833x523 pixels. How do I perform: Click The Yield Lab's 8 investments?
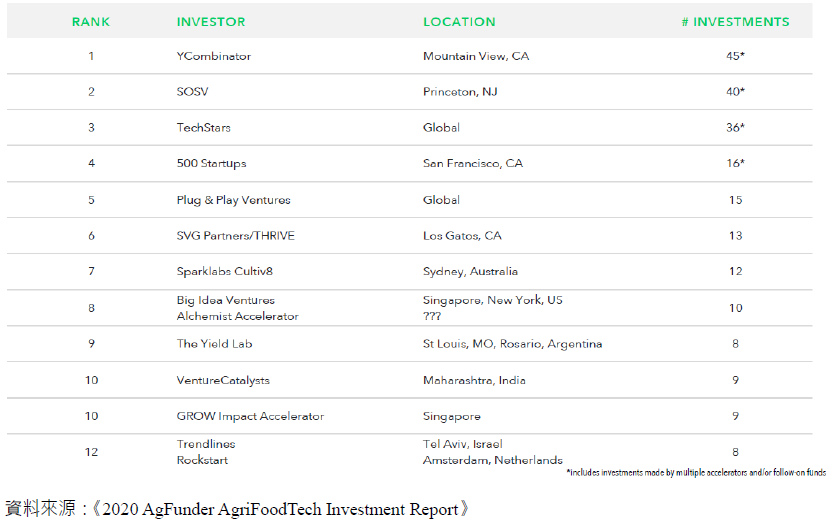tap(736, 344)
